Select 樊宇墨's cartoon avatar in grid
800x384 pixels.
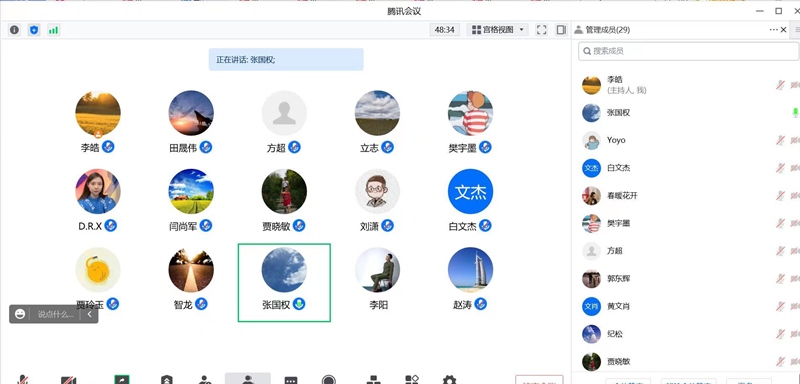(470, 113)
